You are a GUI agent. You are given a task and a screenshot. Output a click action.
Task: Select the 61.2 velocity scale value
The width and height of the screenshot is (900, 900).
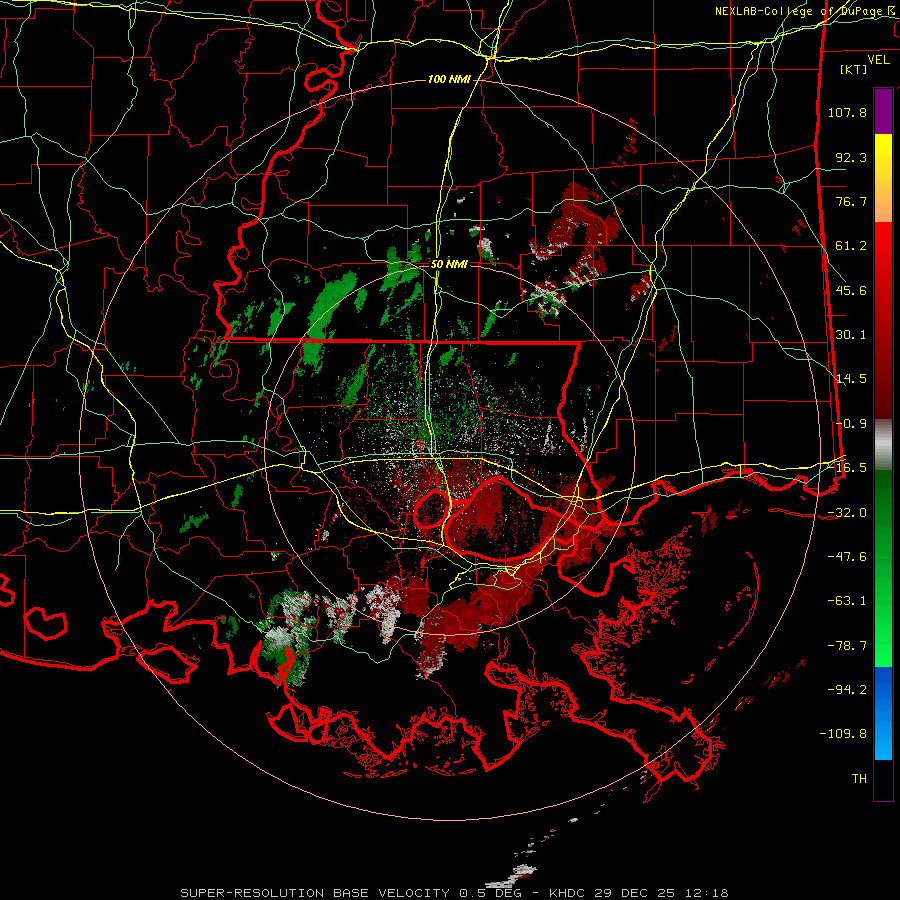tap(851, 246)
